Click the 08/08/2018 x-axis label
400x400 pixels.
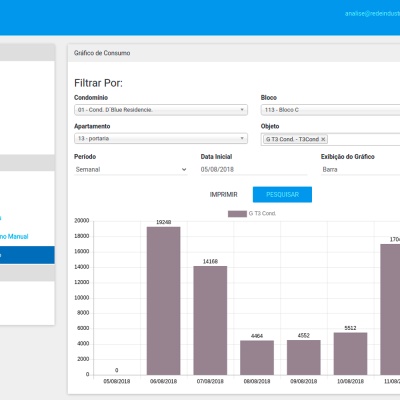[x=257, y=381]
